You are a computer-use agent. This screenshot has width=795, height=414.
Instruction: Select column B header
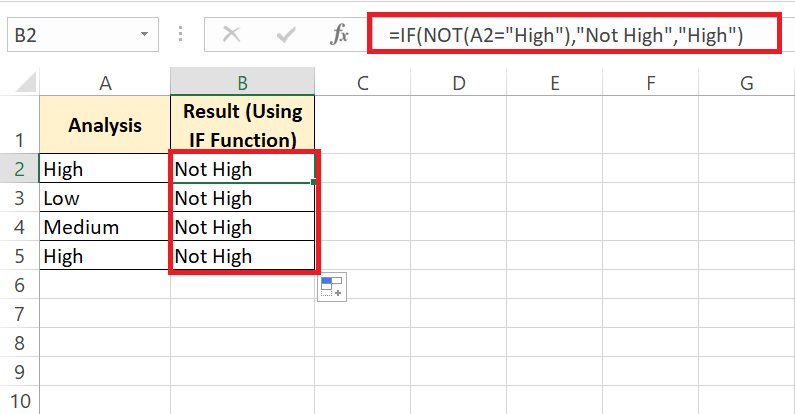click(x=242, y=83)
